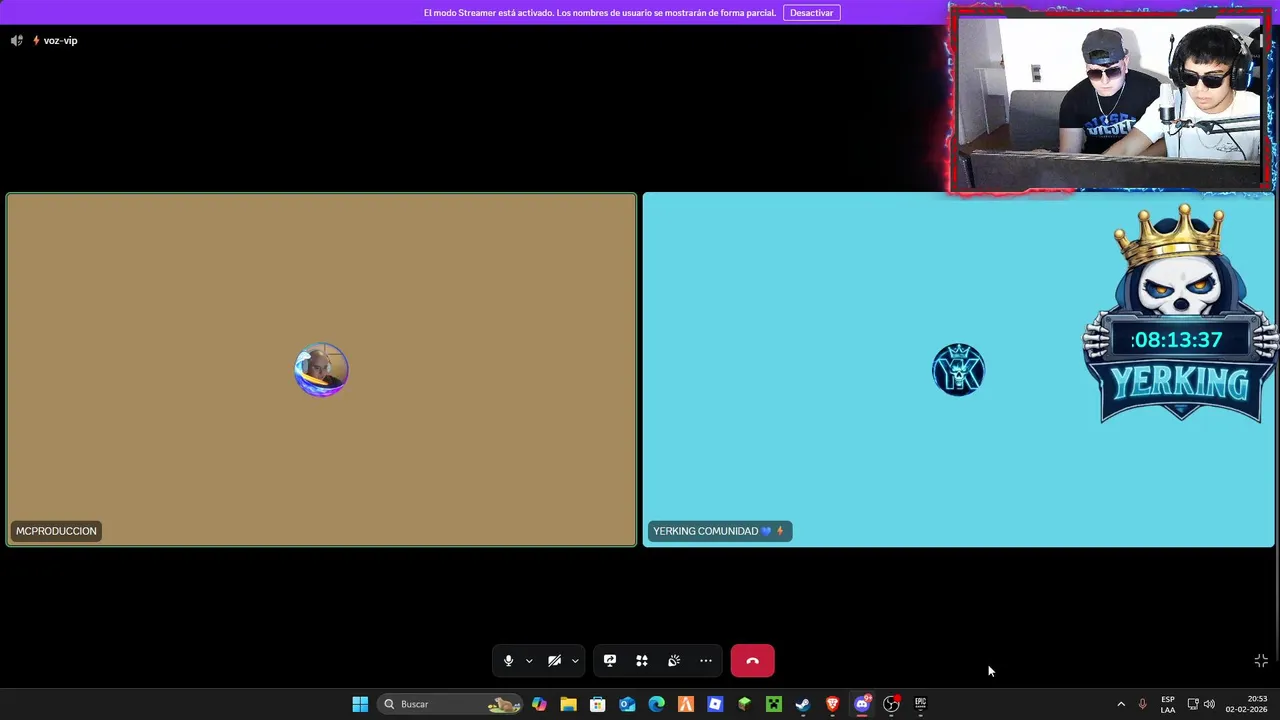Open the Windows Start menu
This screenshot has height=720, width=1280.
(360, 704)
